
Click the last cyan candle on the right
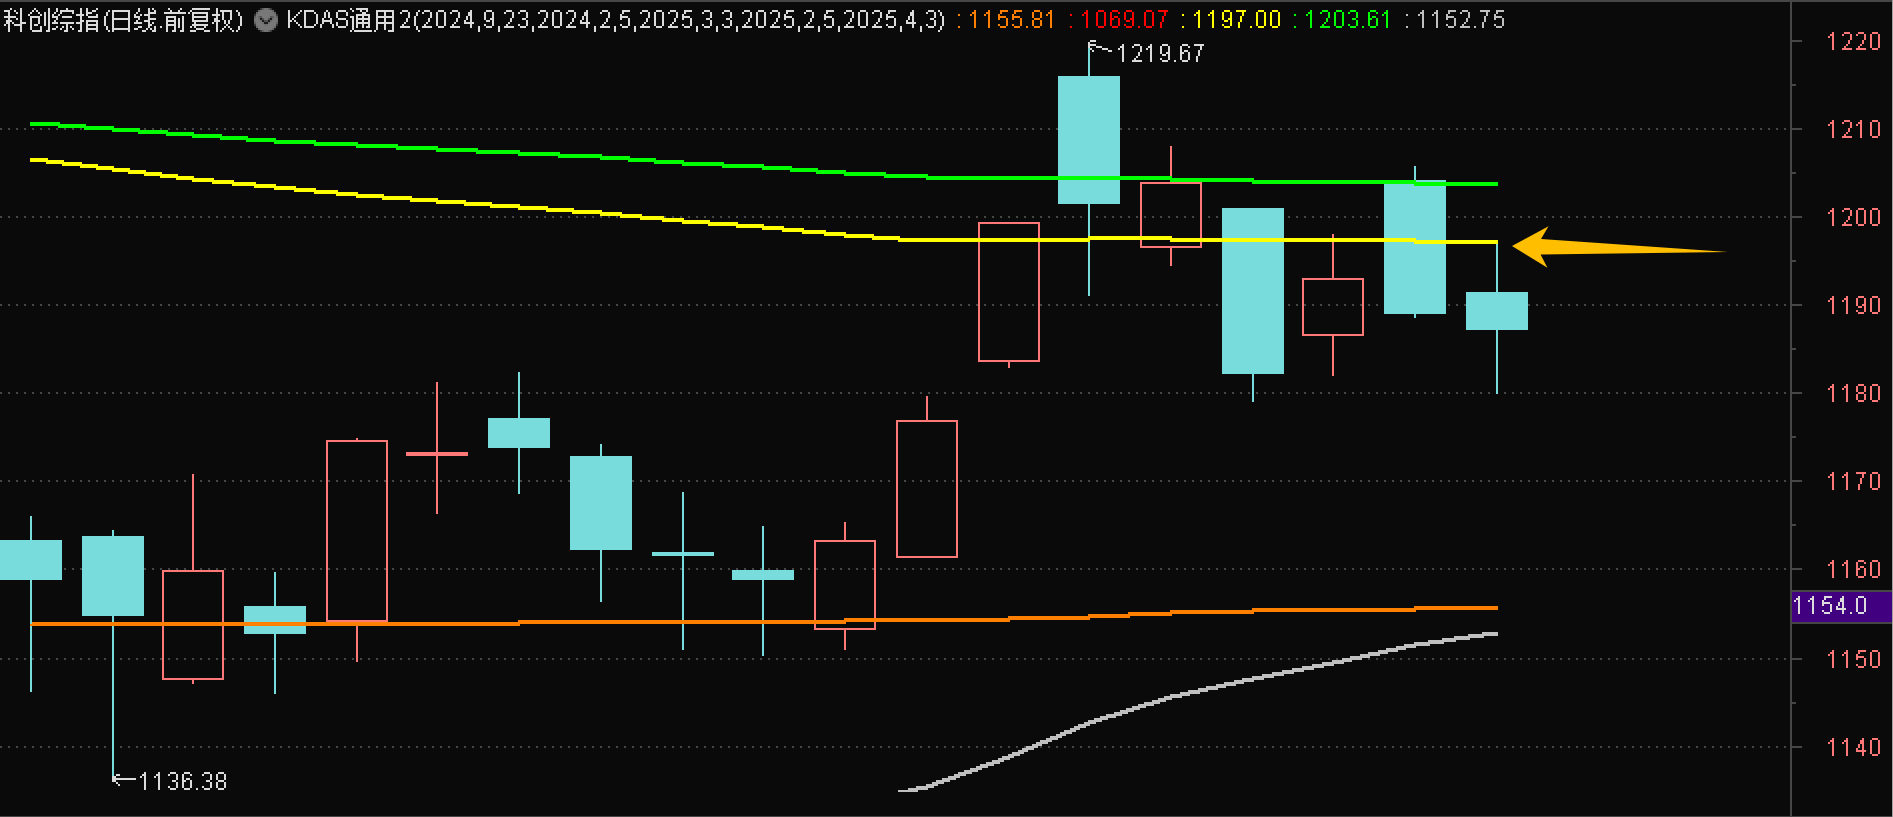(x=1497, y=311)
